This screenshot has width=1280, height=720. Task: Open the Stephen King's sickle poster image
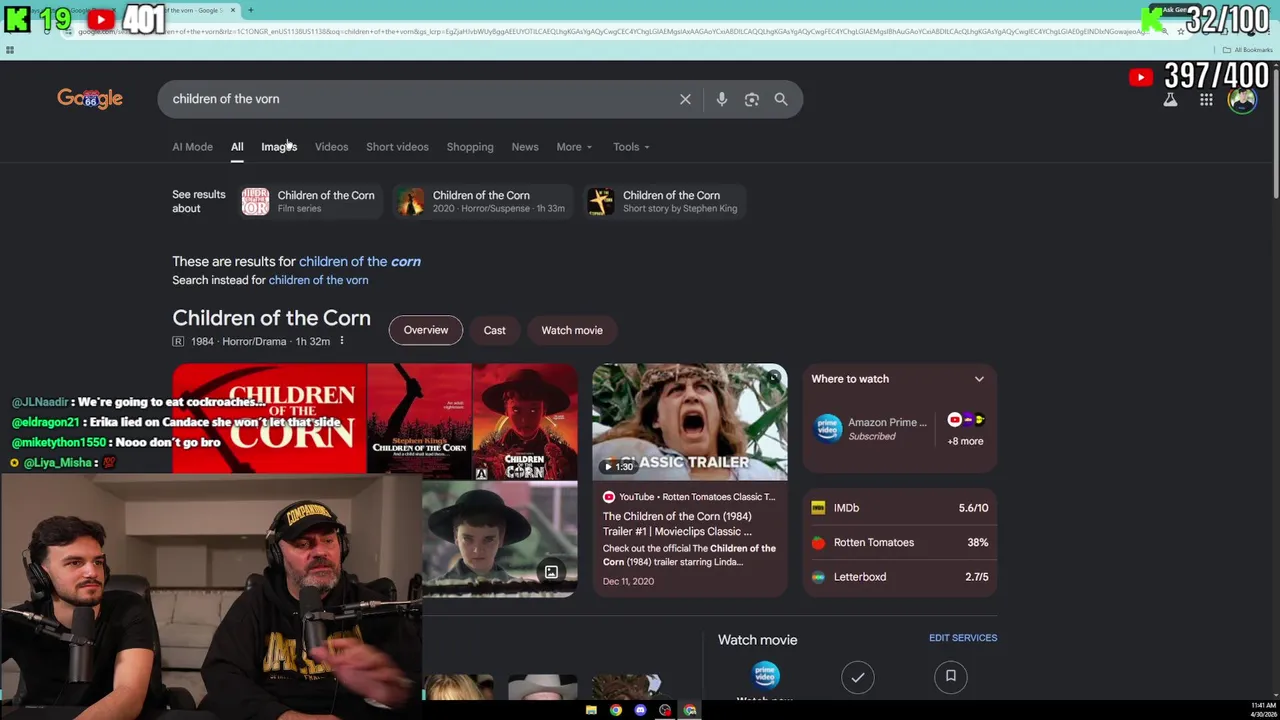click(x=419, y=422)
